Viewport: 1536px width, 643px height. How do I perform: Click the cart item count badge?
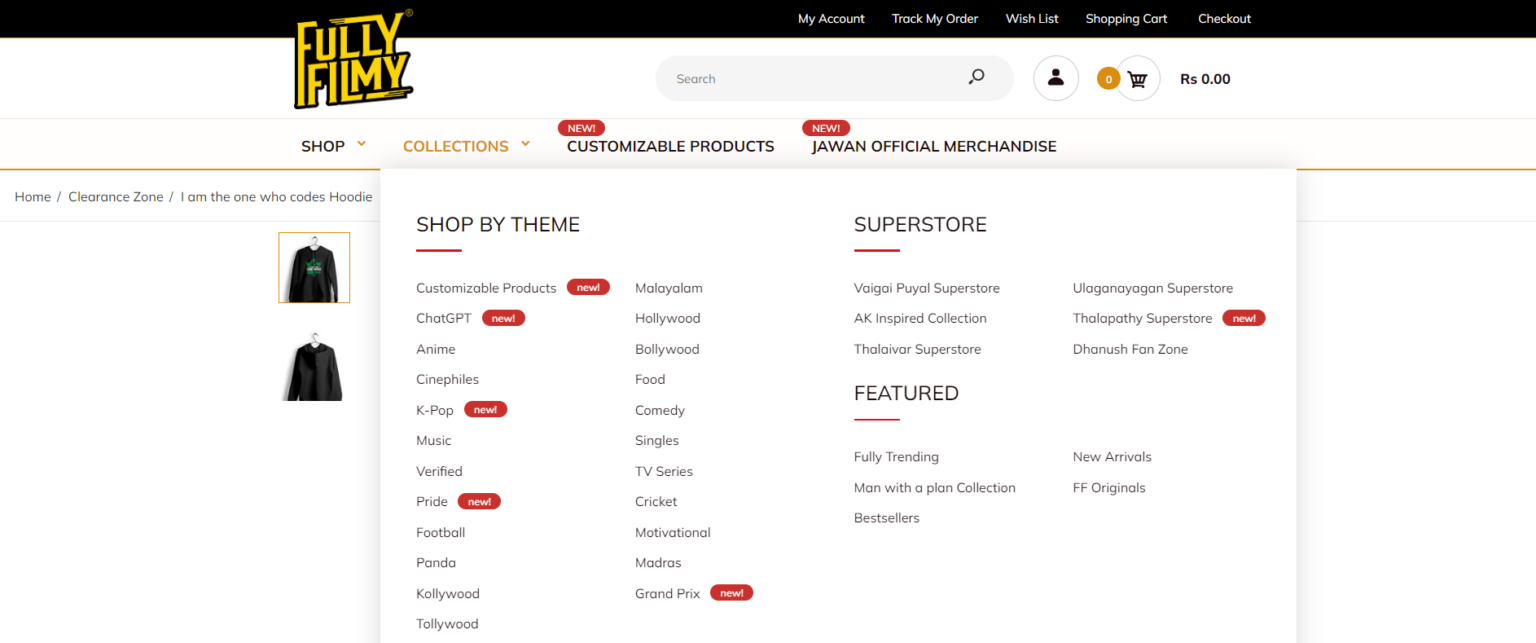tap(1108, 77)
